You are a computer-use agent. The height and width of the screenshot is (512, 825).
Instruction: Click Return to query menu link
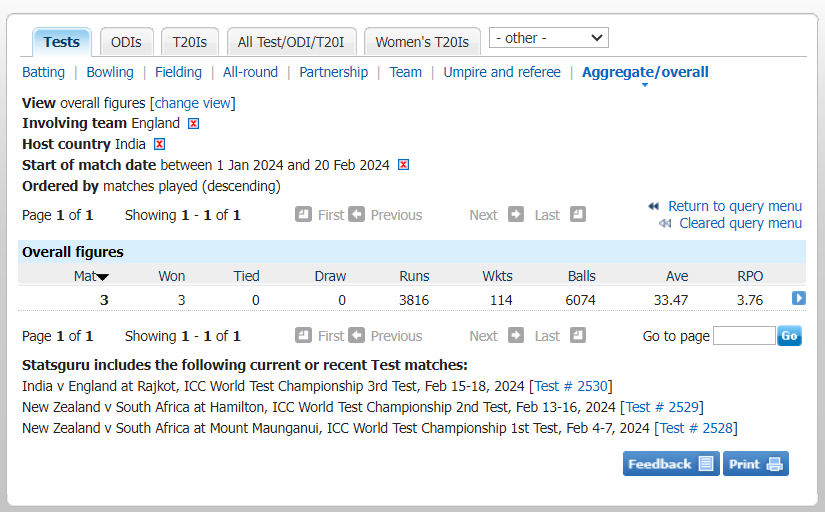735,206
